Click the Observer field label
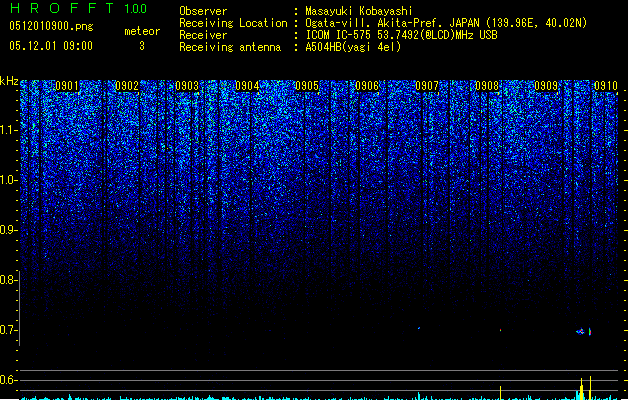This screenshot has width=629, height=400. [x=203, y=11]
